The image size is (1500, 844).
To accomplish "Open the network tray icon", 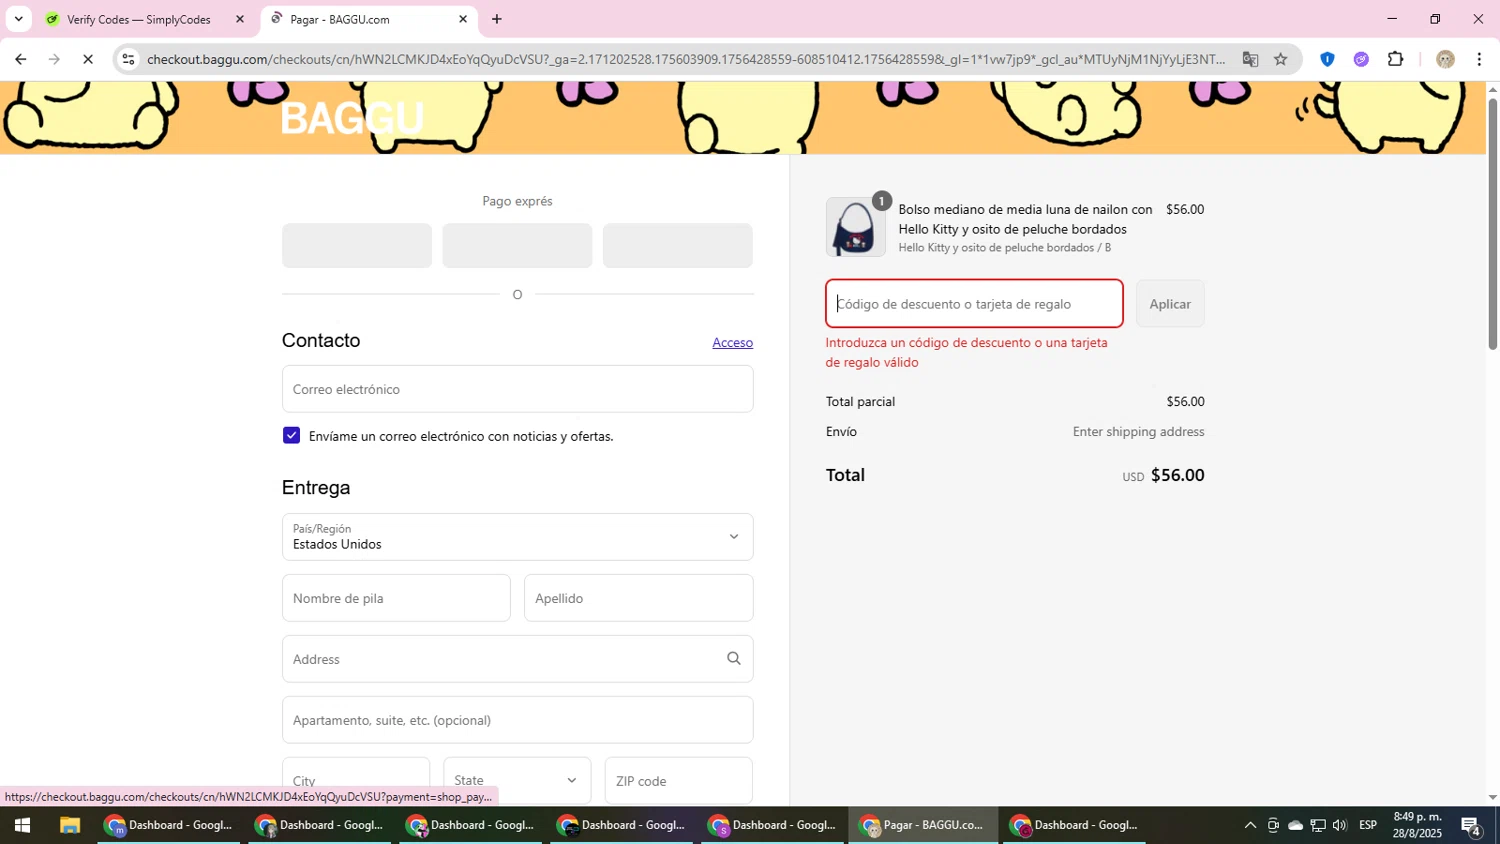I will (1318, 826).
